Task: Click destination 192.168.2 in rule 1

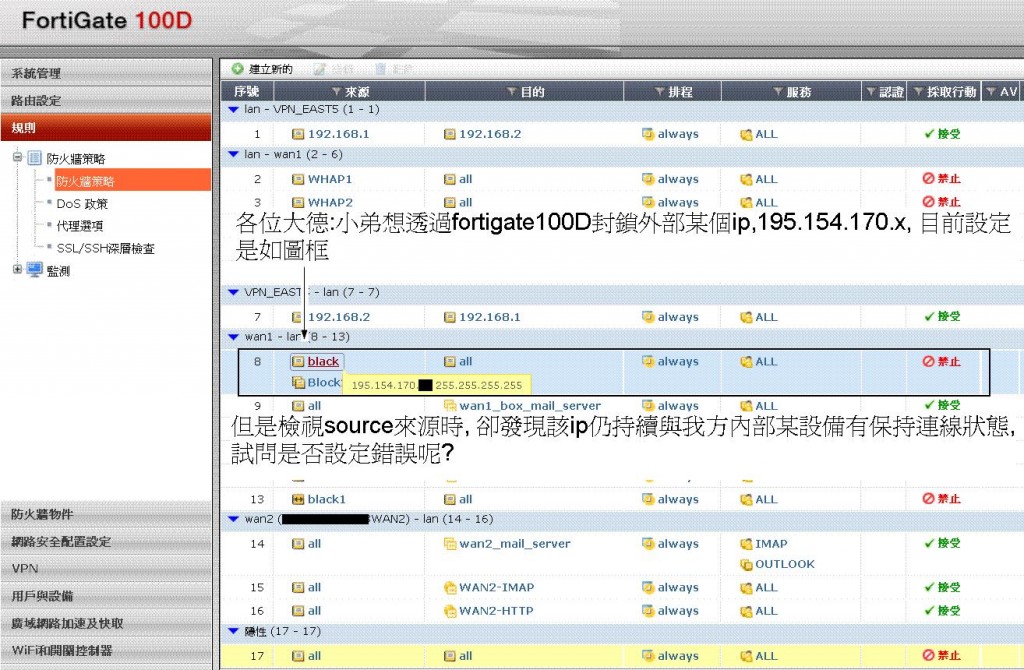Action: point(490,134)
